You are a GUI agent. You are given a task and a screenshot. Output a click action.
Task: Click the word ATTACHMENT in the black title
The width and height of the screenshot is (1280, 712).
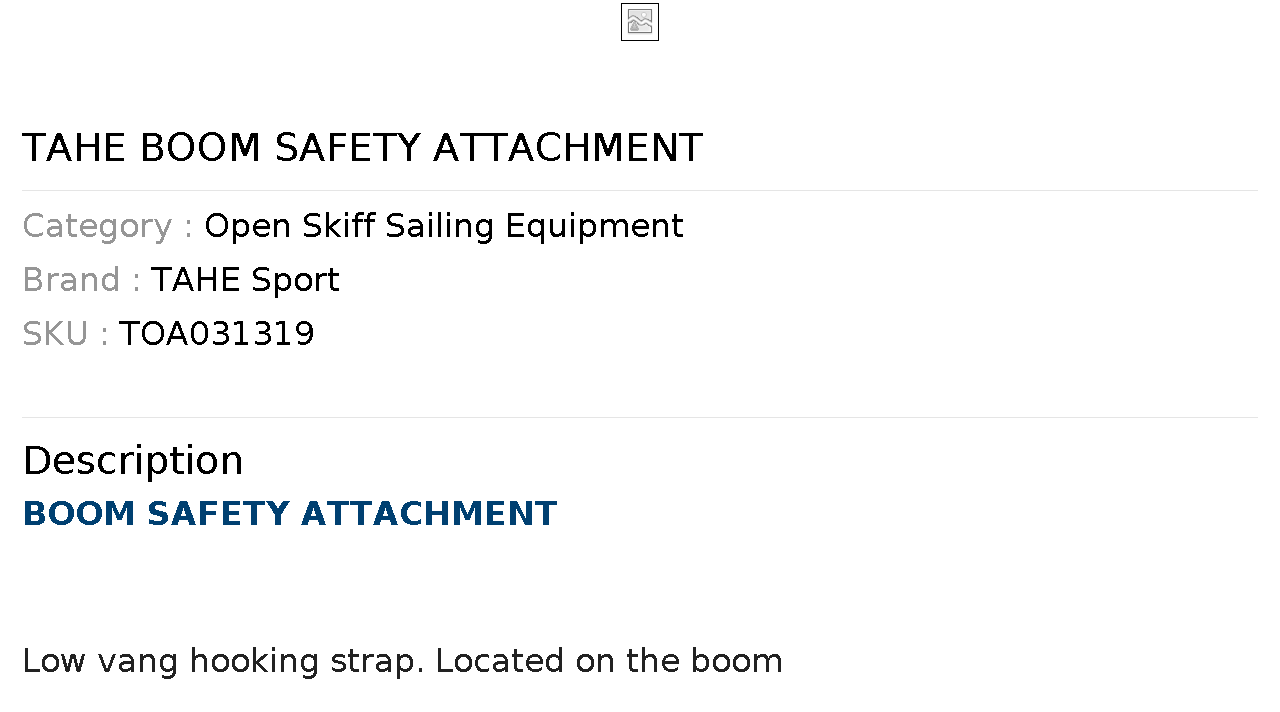[x=568, y=148]
